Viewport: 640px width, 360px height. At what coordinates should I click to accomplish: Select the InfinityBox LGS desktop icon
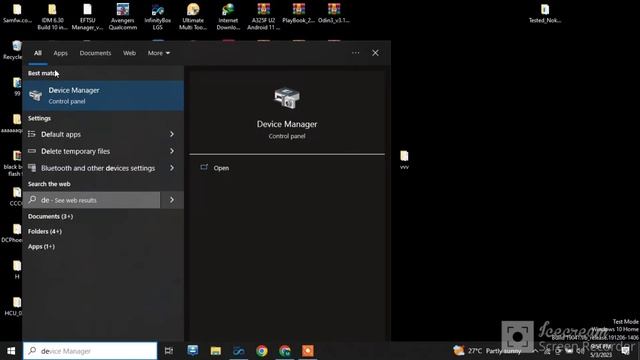pos(158,17)
